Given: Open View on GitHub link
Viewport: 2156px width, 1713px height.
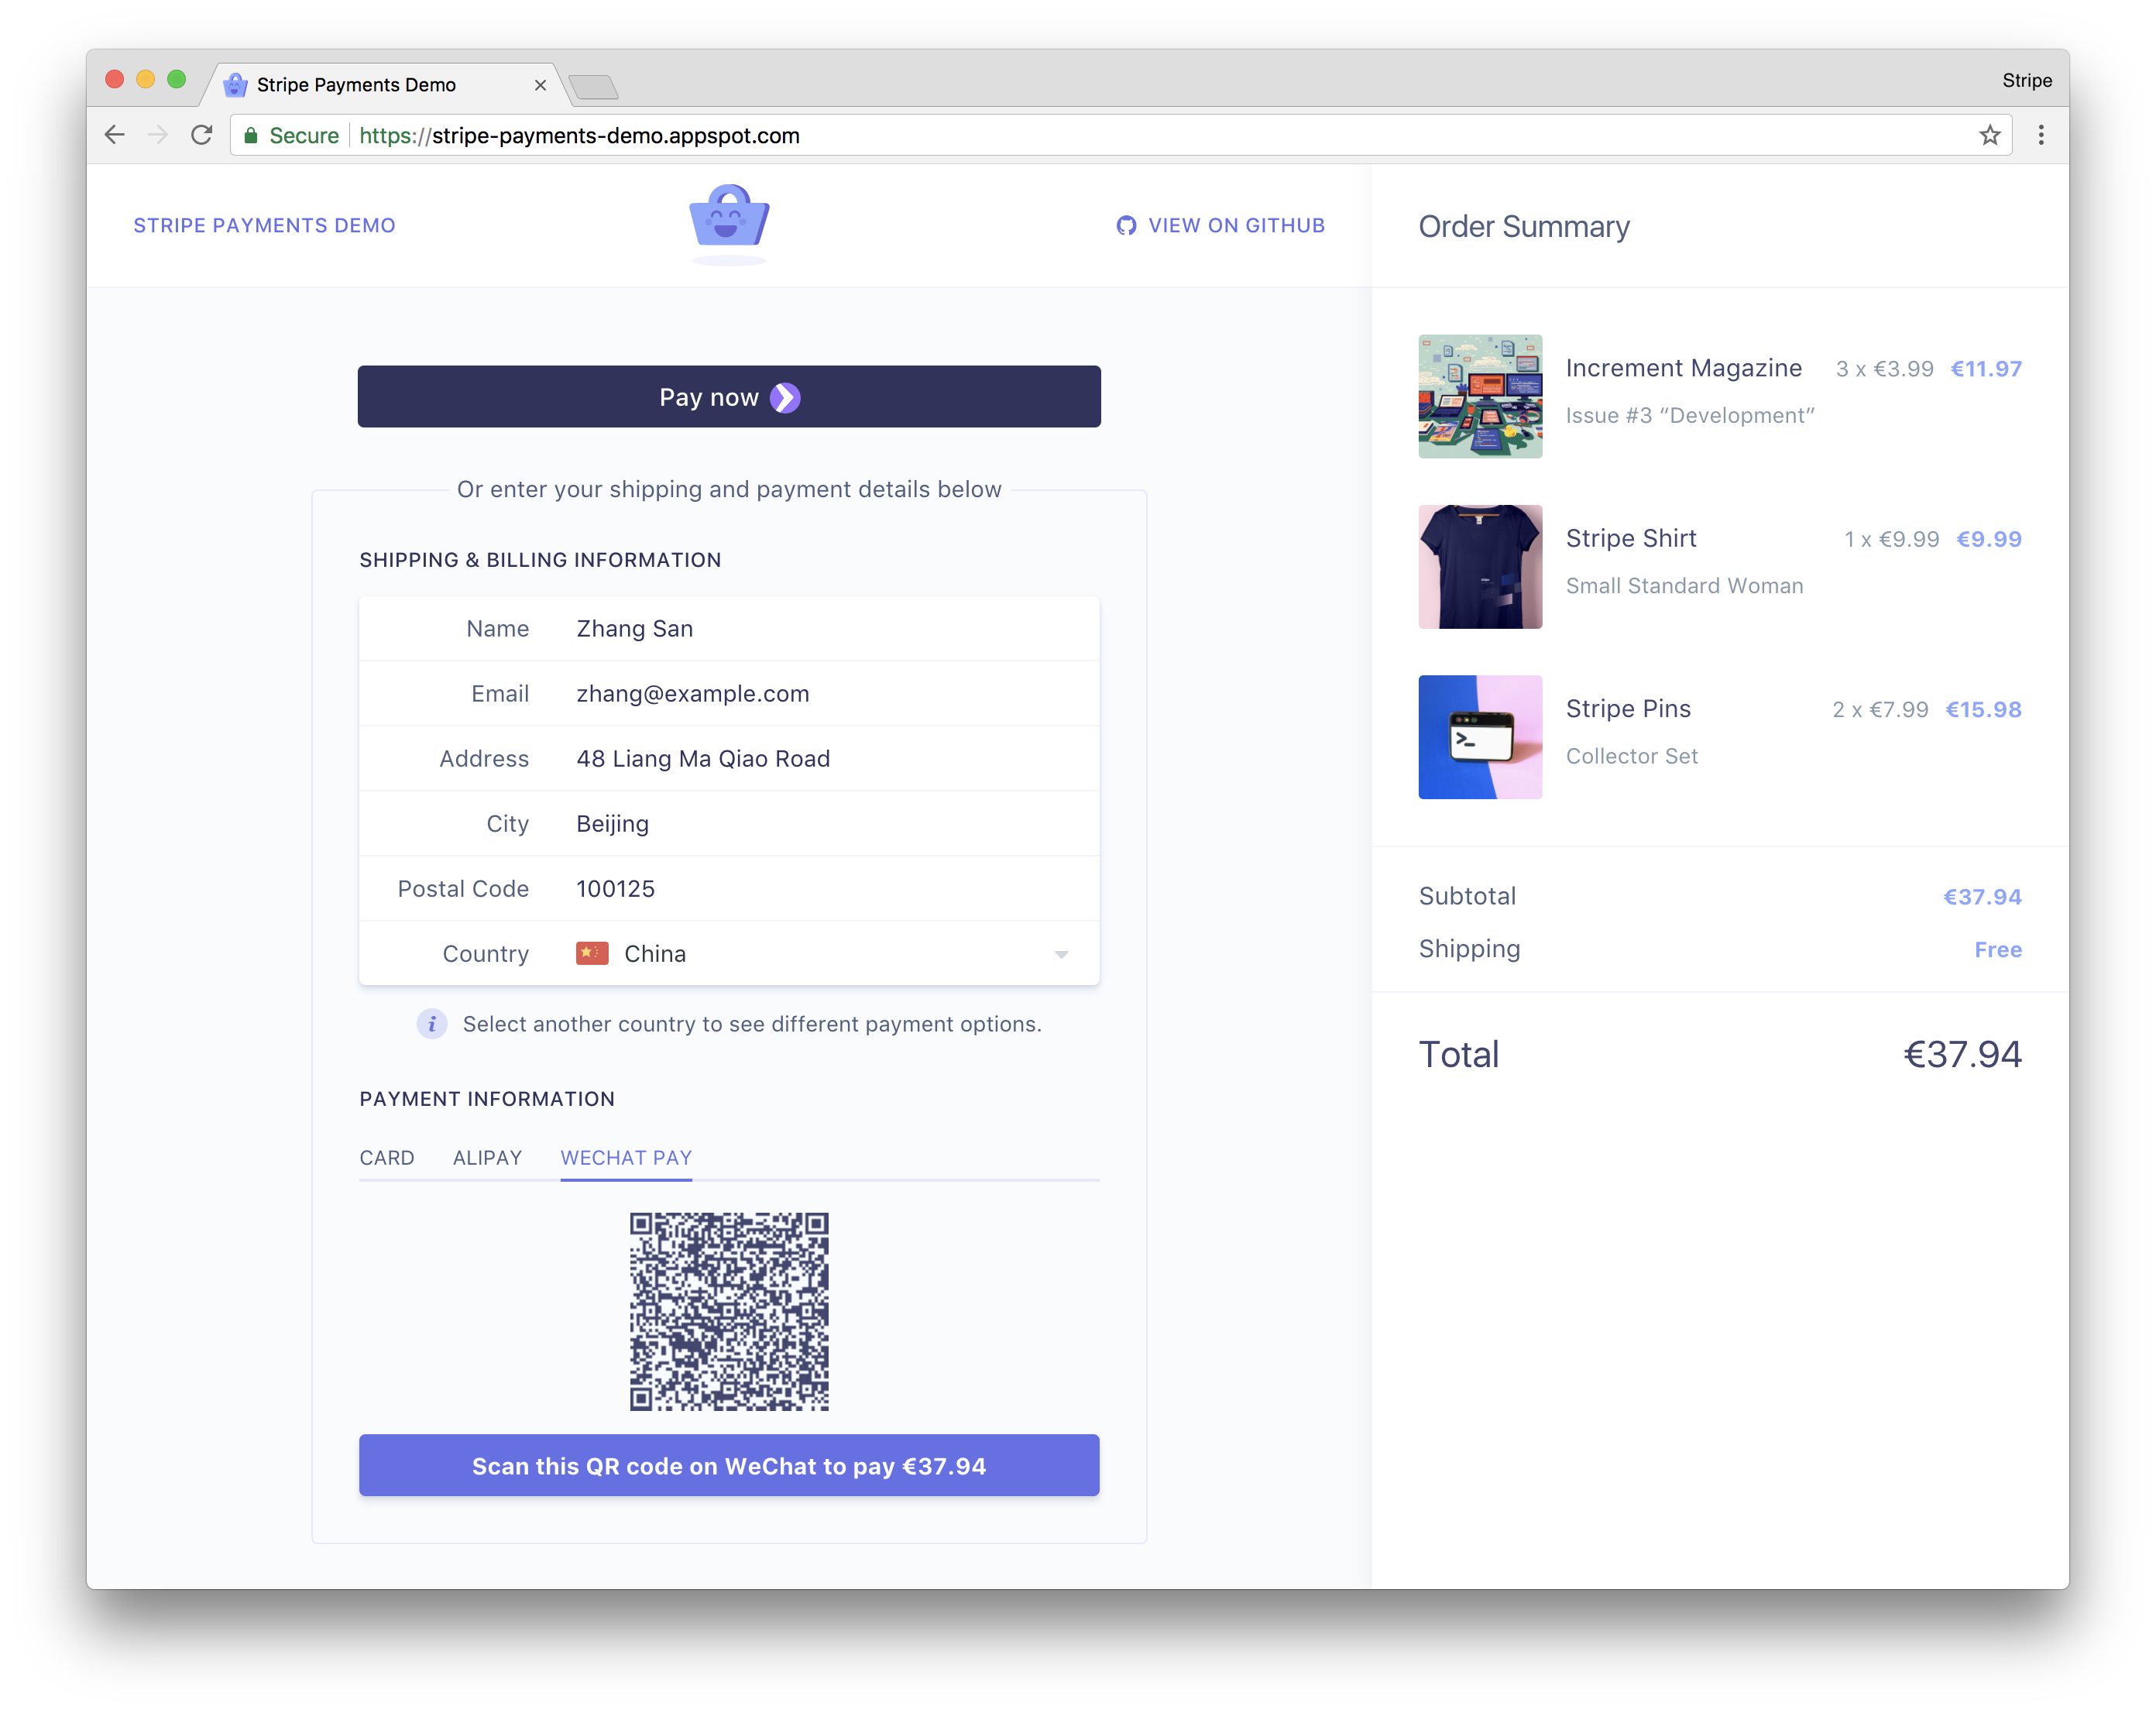Looking at the screenshot, I should point(1236,226).
